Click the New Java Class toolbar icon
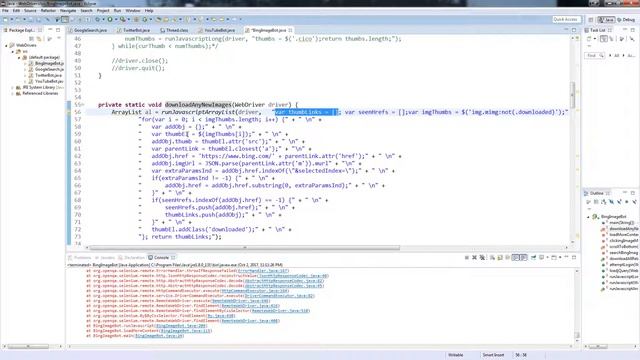 (x=145, y=19)
